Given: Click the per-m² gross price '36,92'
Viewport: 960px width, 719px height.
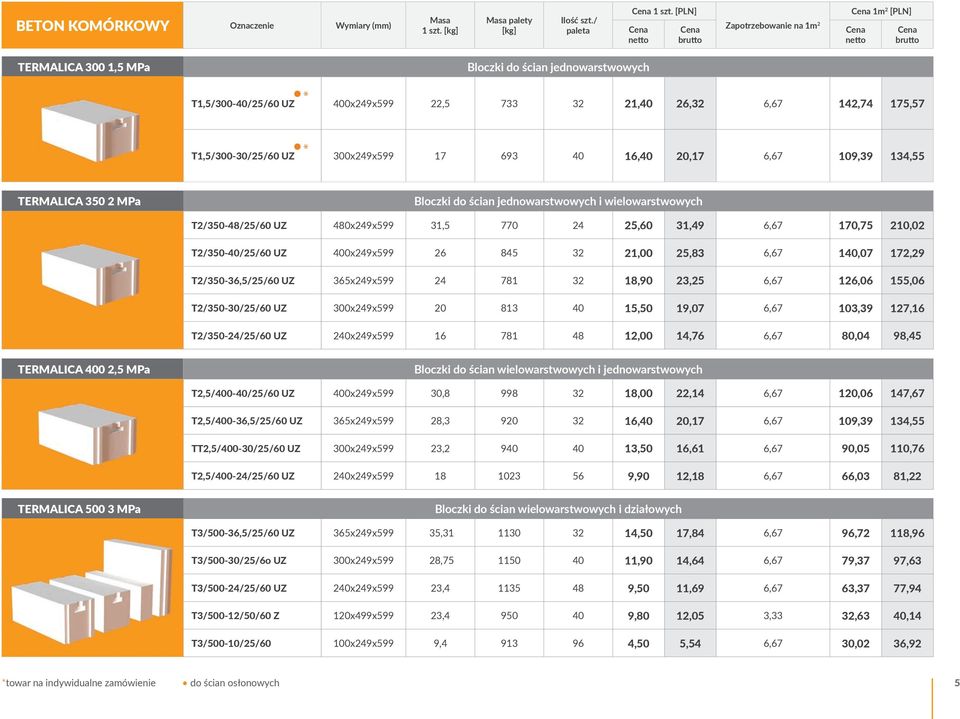Looking at the screenshot, I should [907, 643].
